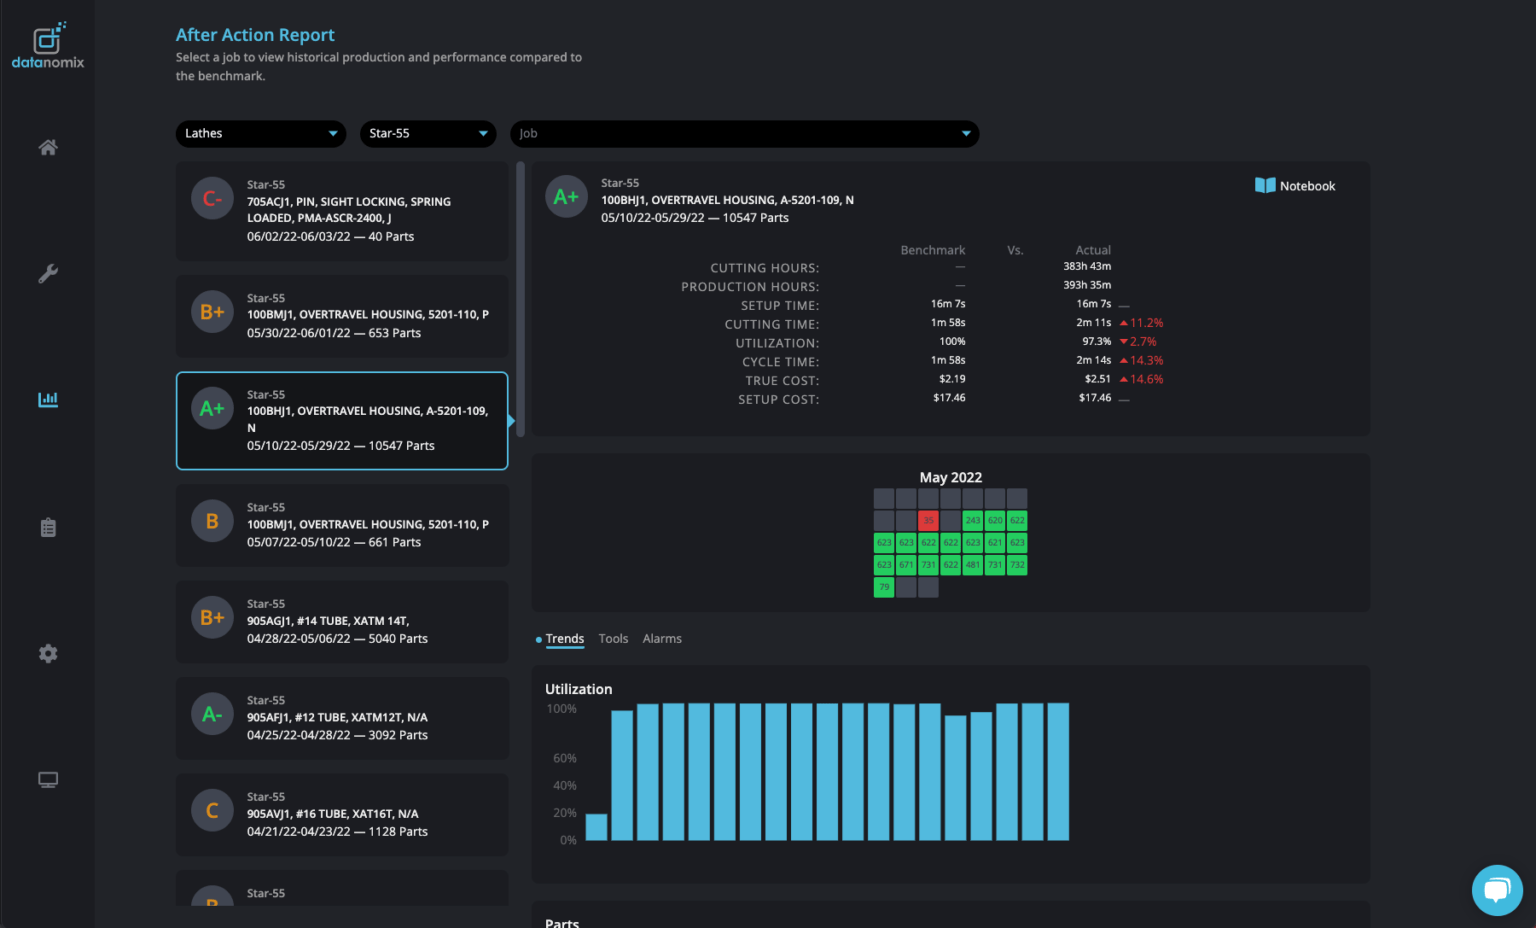Viewport: 1536px width, 928px height.
Task: Select the wrench tool icon in sidebar
Action: pyautogui.click(x=47, y=273)
